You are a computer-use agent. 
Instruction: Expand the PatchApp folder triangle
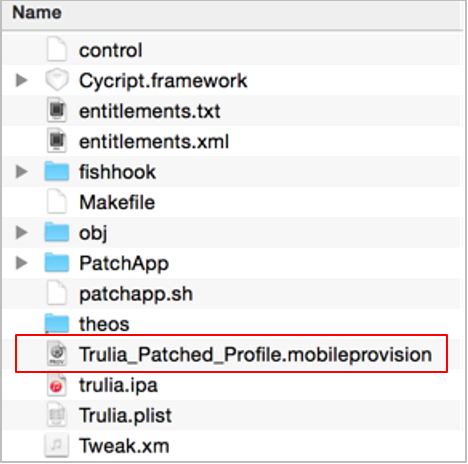(22, 263)
